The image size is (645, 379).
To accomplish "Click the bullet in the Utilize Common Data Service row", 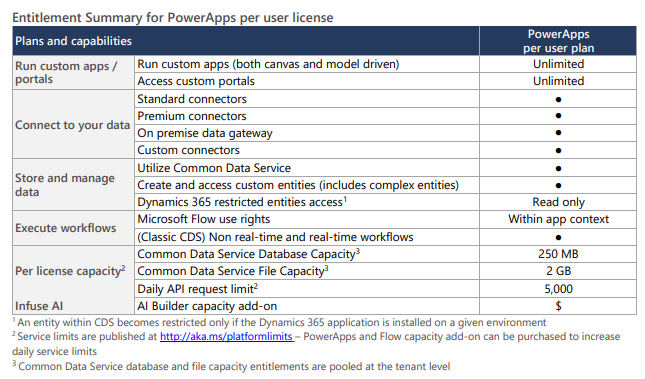I will point(558,168).
